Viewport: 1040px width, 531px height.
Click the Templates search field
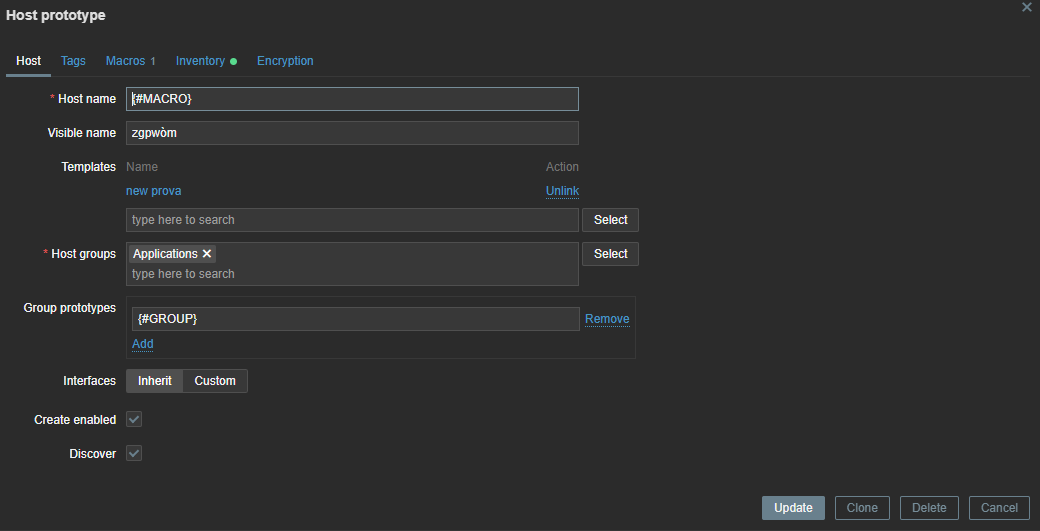click(x=352, y=220)
